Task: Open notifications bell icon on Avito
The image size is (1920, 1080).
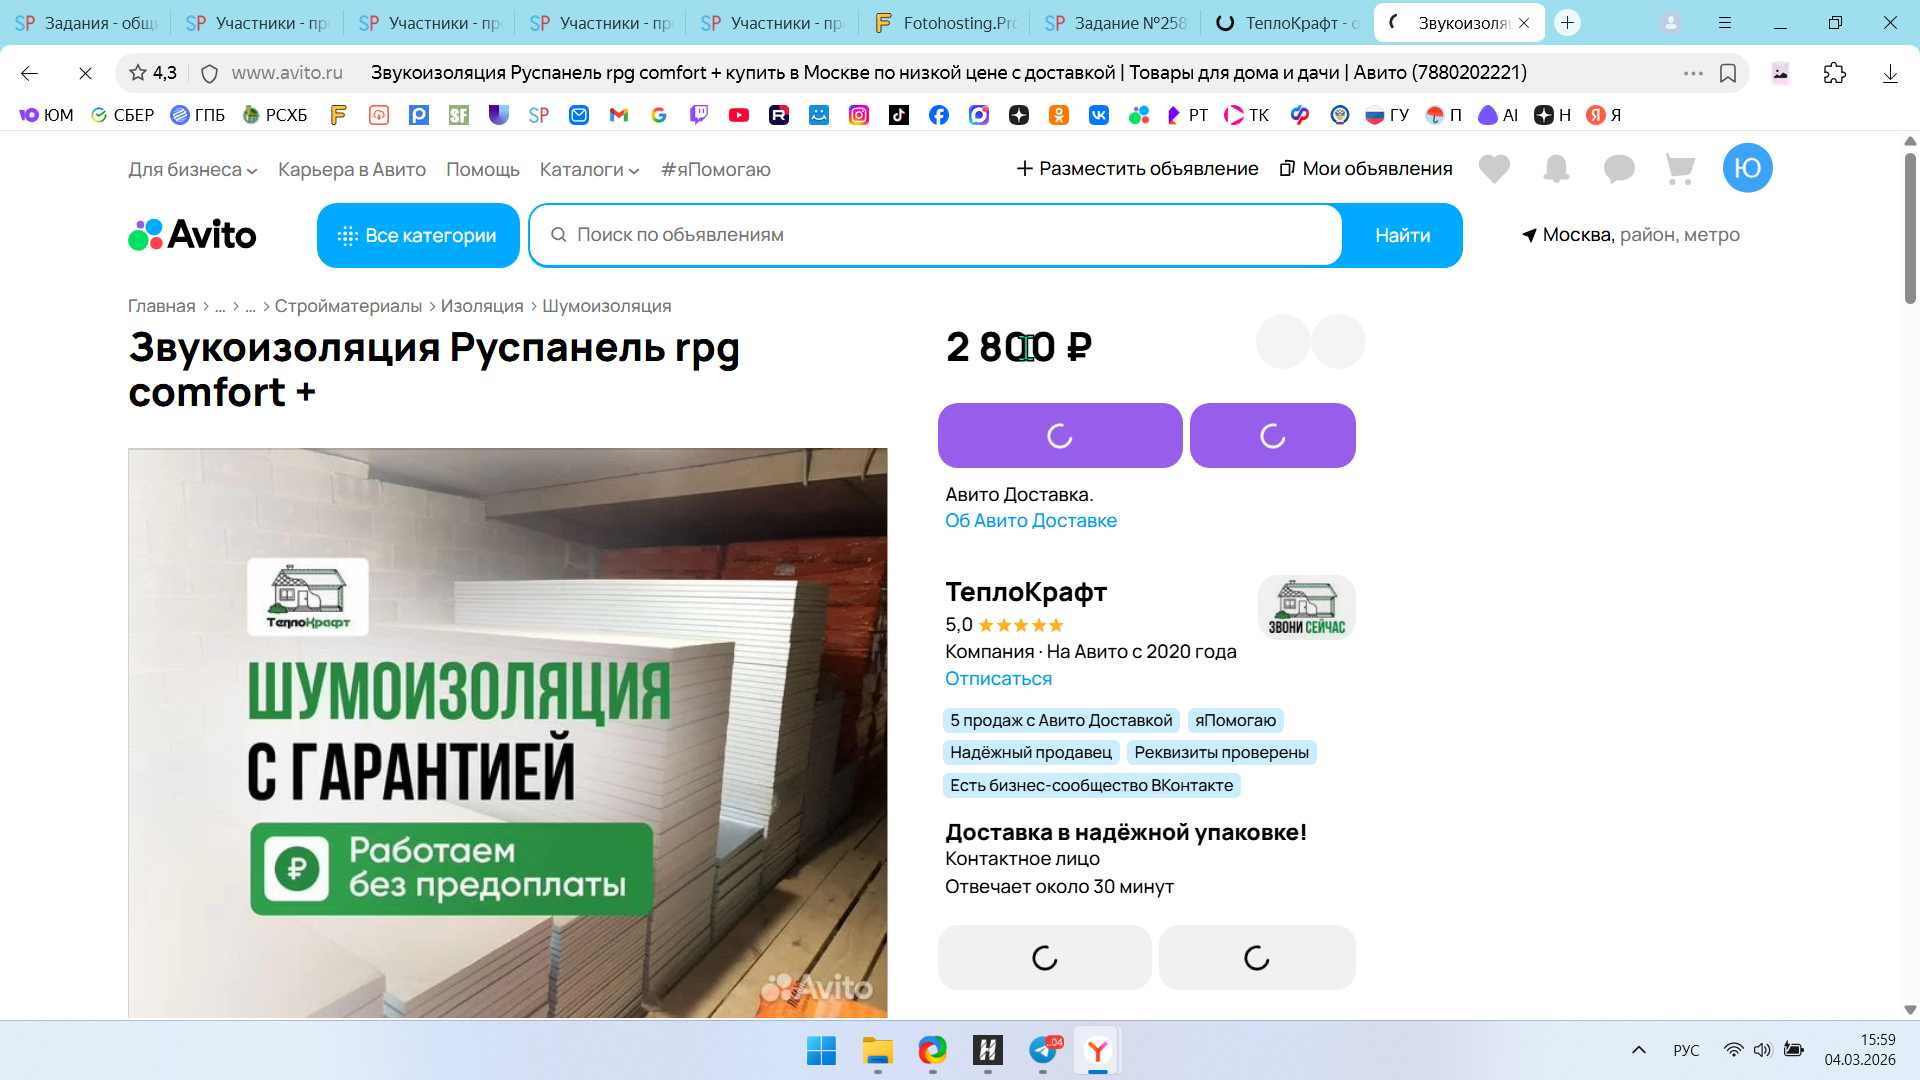Action: [1556, 169]
